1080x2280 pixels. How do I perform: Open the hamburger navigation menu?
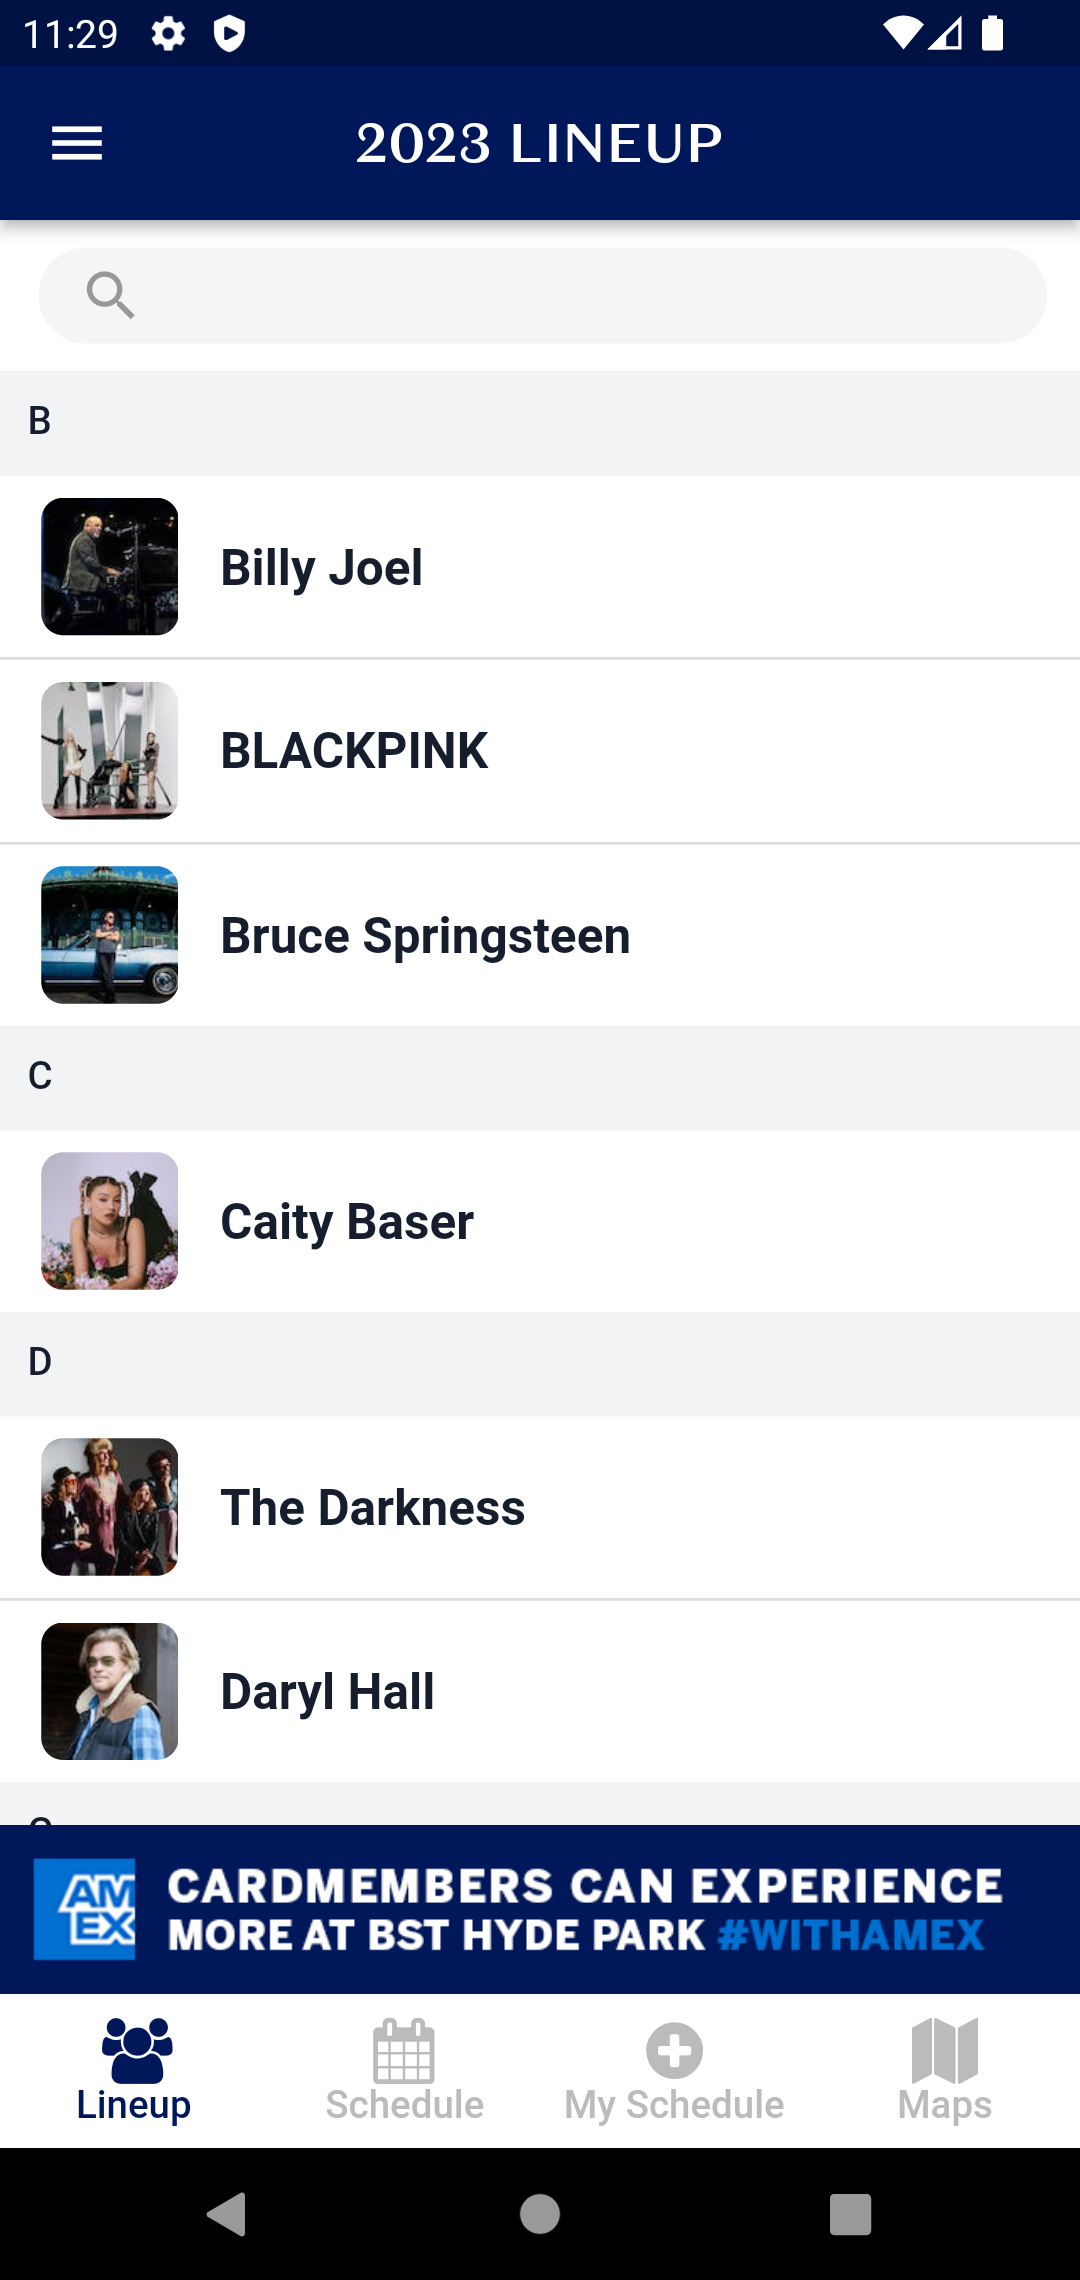77,144
